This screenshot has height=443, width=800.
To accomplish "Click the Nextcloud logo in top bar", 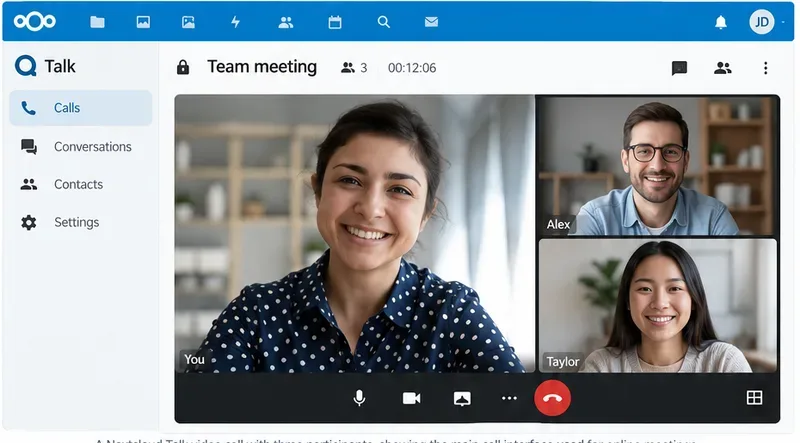I will click(x=35, y=21).
